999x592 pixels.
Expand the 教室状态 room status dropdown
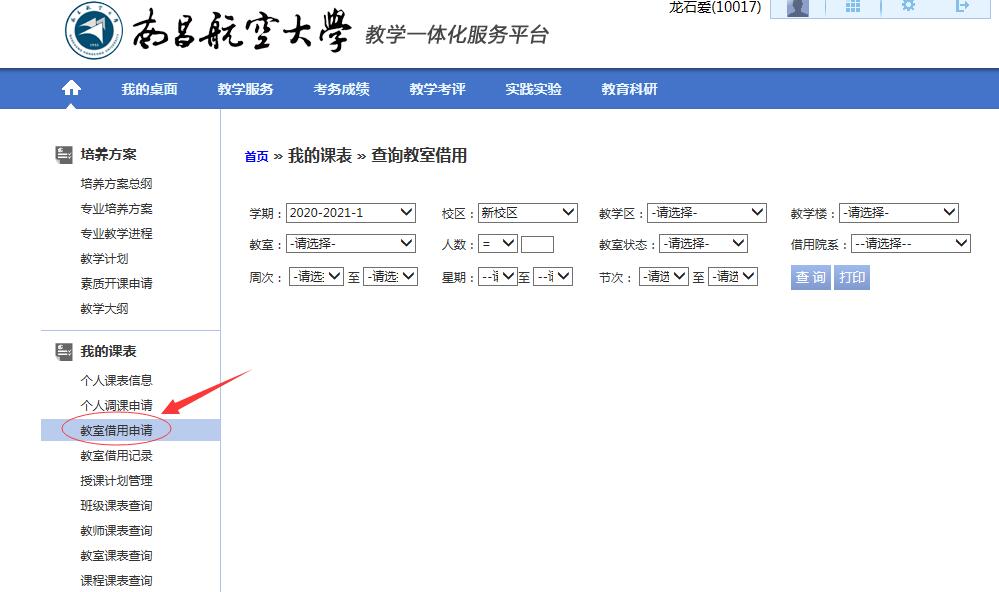tap(703, 244)
